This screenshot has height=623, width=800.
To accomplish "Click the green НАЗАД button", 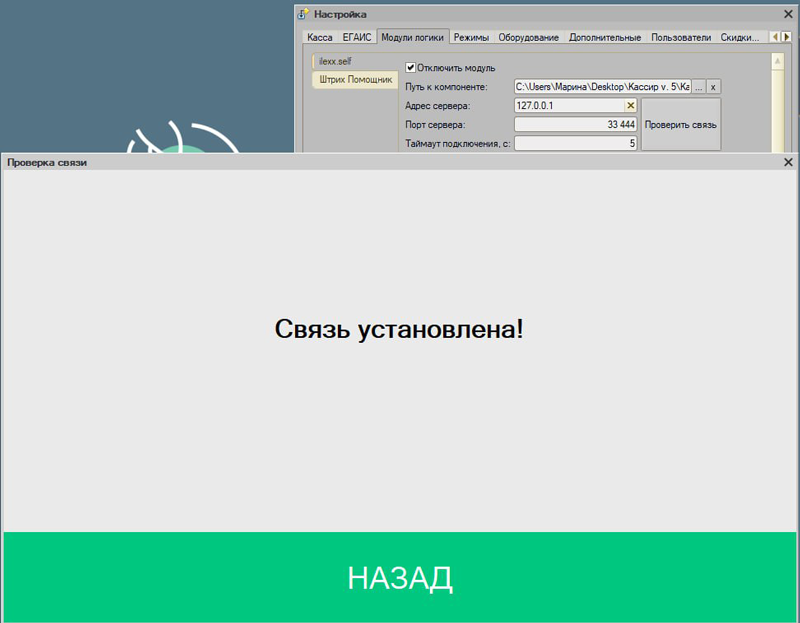I will click(399, 577).
